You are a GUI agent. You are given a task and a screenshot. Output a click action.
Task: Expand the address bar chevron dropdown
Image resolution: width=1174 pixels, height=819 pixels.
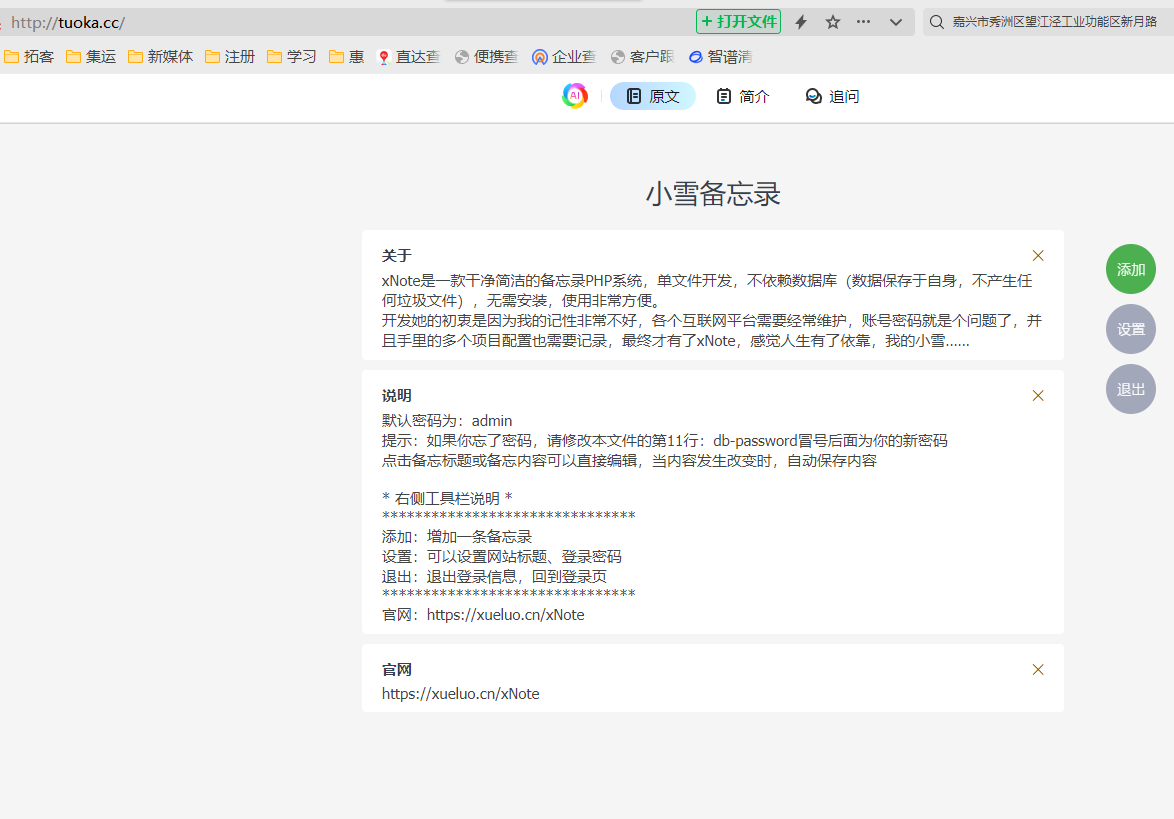(x=896, y=22)
